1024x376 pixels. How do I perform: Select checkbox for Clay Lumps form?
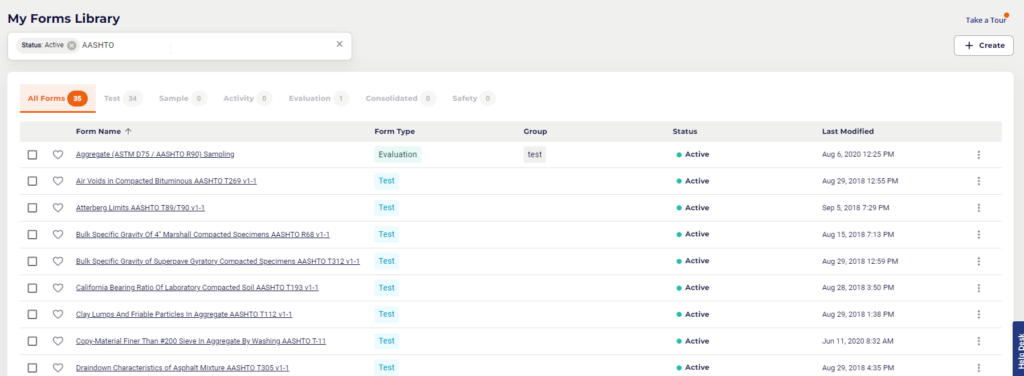[32, 314]
